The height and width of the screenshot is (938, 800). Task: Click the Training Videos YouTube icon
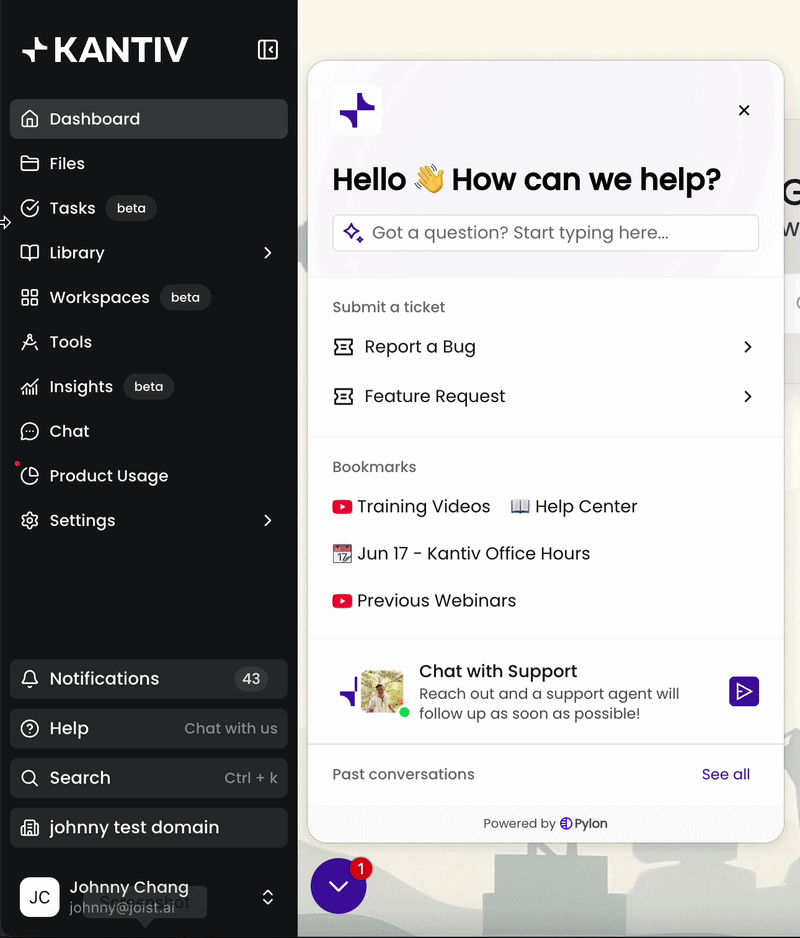click(342, 507)
